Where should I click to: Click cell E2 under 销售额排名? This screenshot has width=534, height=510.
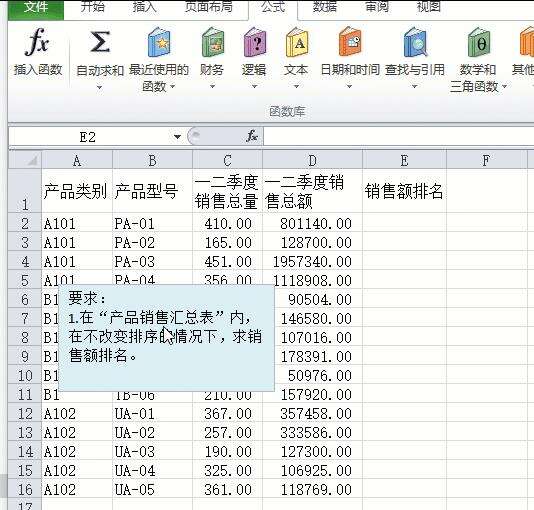tap(404, 224)
